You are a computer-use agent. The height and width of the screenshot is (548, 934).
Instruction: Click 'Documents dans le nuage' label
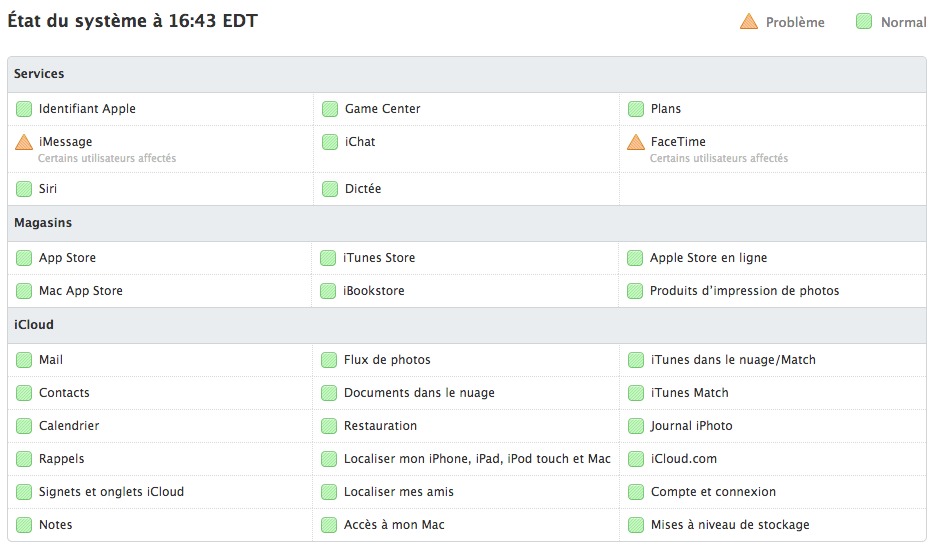point(419,393)
